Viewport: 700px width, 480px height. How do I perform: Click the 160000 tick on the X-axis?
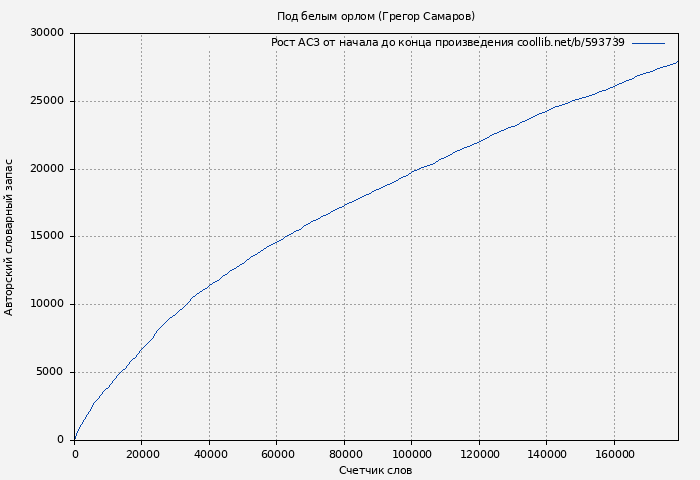click(614, 453)
